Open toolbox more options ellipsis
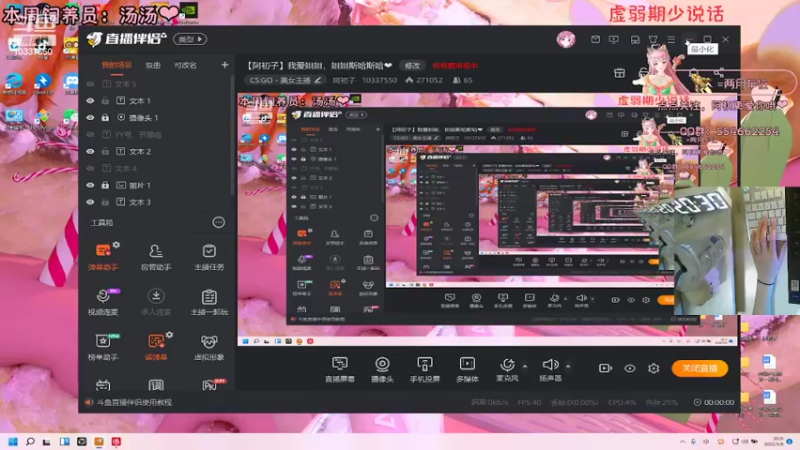Screen dimensions: 800x450 [218, 222]
